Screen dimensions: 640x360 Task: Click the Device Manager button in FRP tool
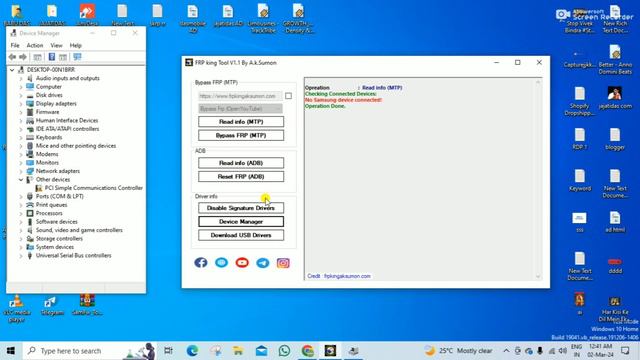coord(241,222)
